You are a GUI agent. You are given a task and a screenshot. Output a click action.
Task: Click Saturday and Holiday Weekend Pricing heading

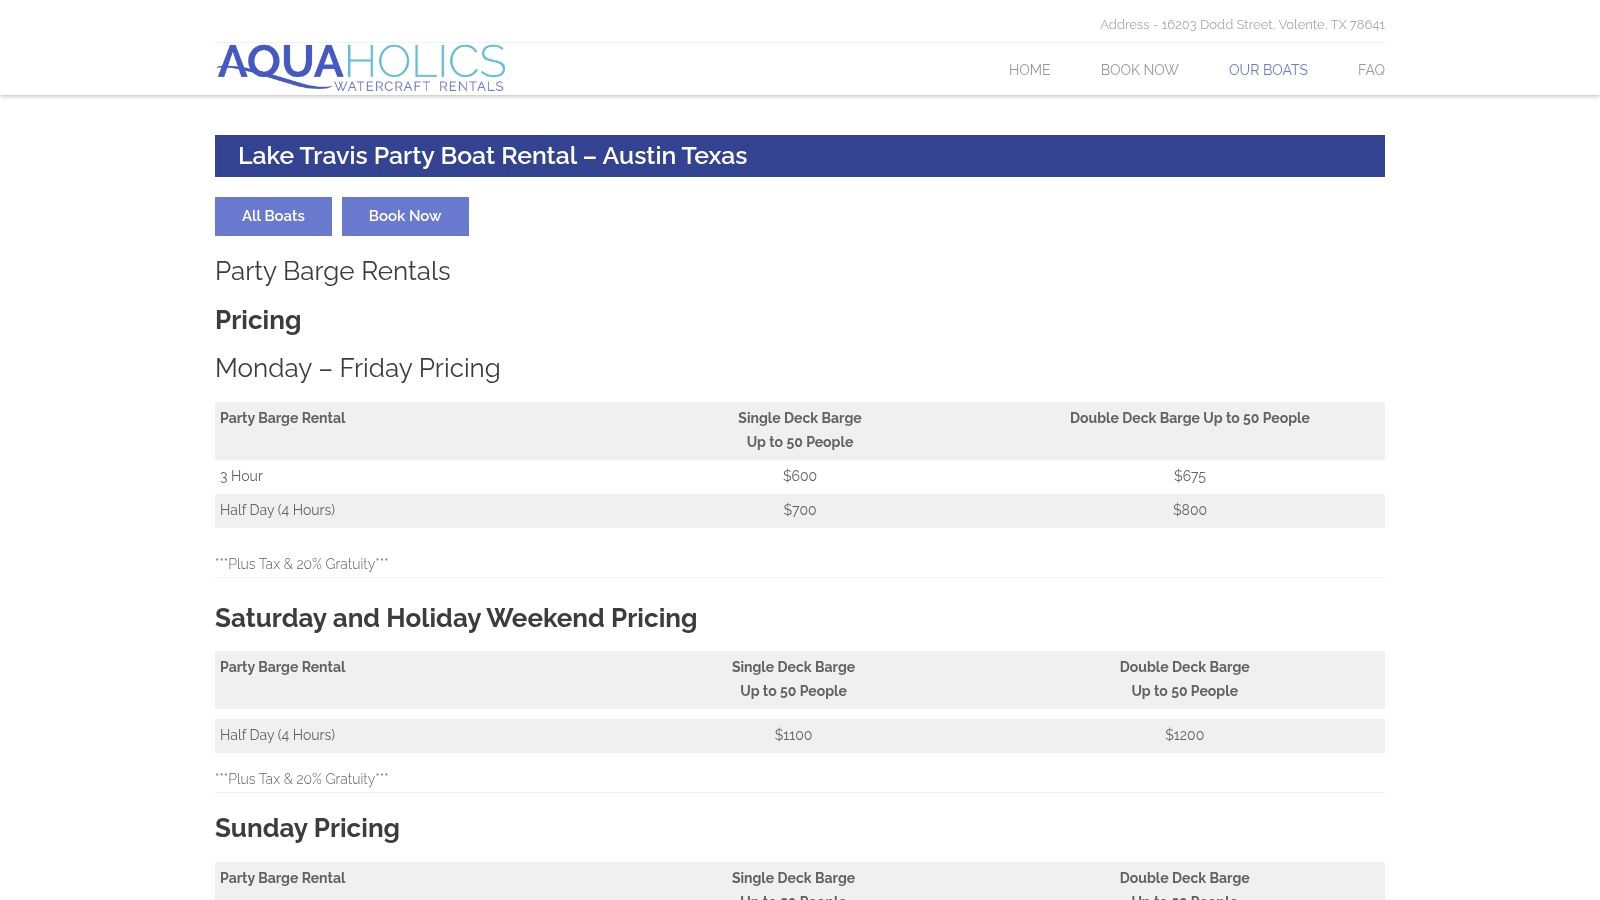[456, 618]
